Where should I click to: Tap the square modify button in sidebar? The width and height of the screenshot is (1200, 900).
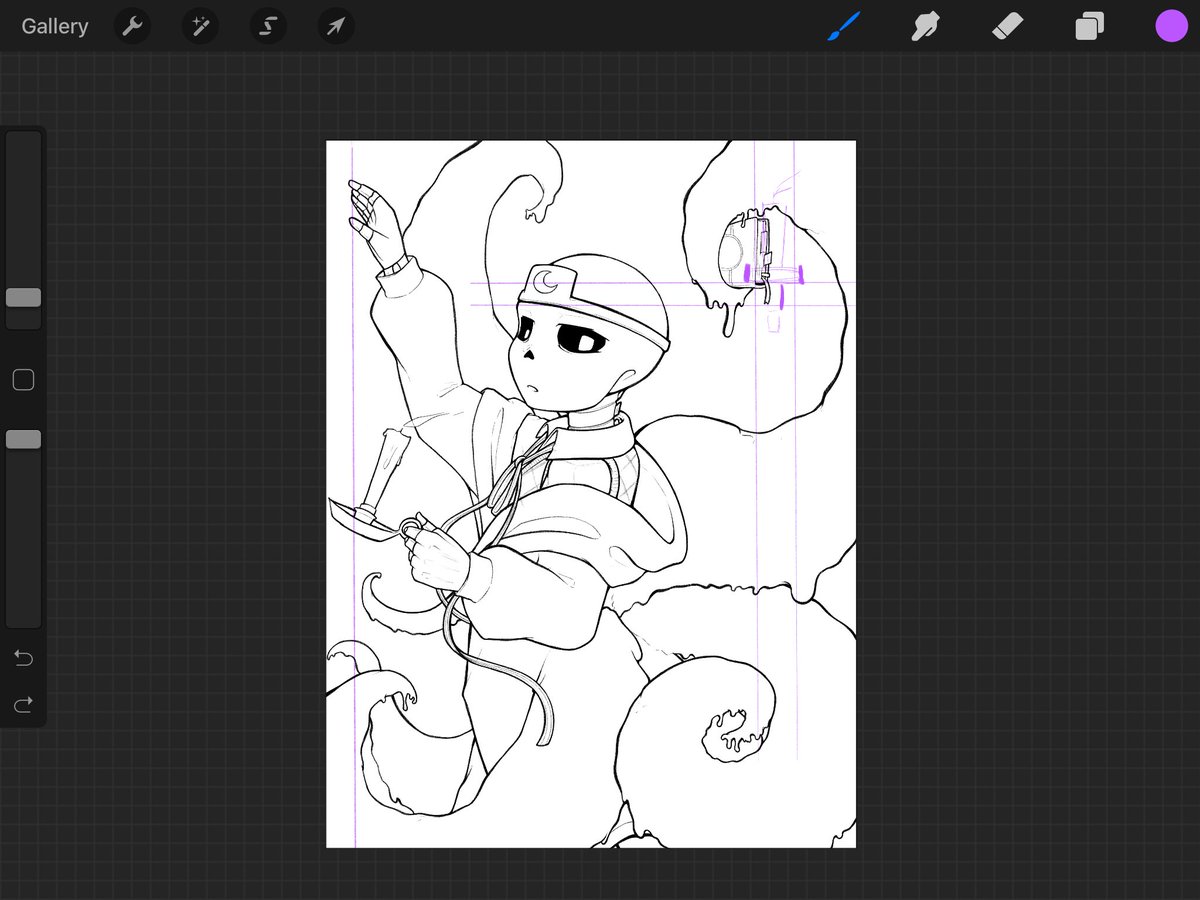23,380
